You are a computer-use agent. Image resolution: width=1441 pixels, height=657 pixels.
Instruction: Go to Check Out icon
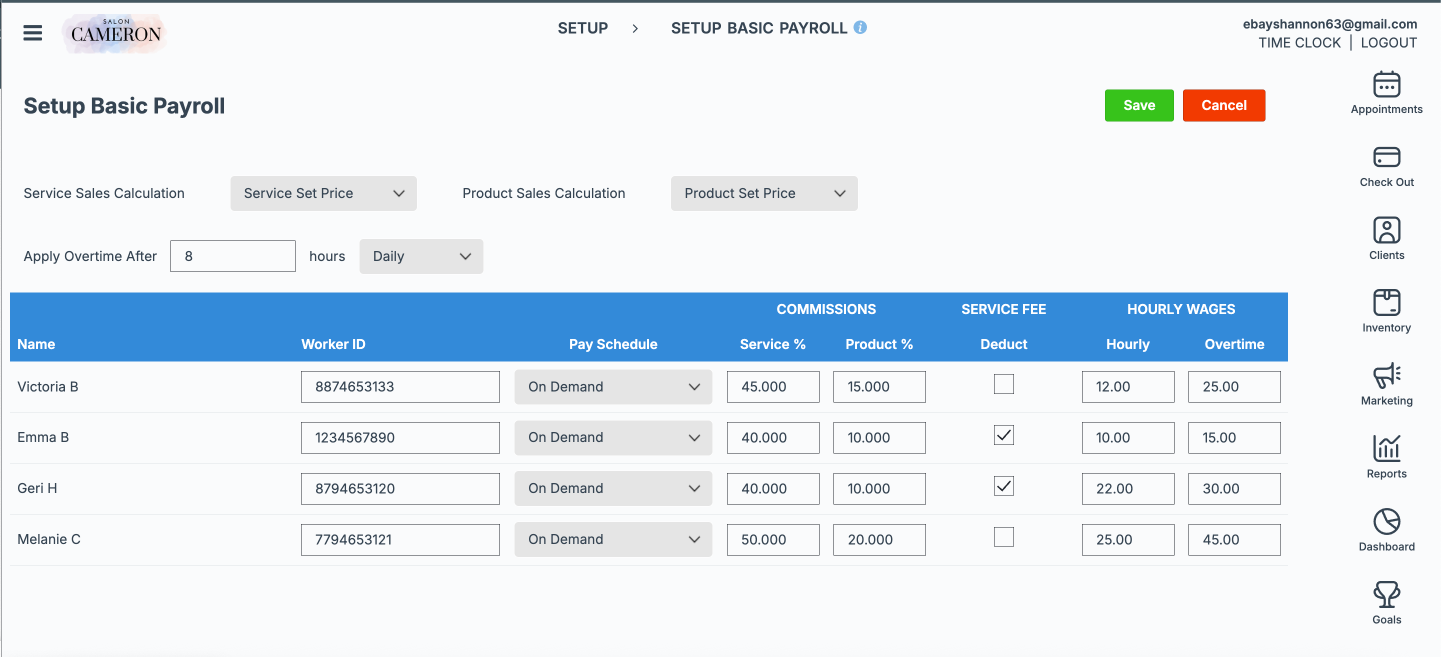[1386, 158]
